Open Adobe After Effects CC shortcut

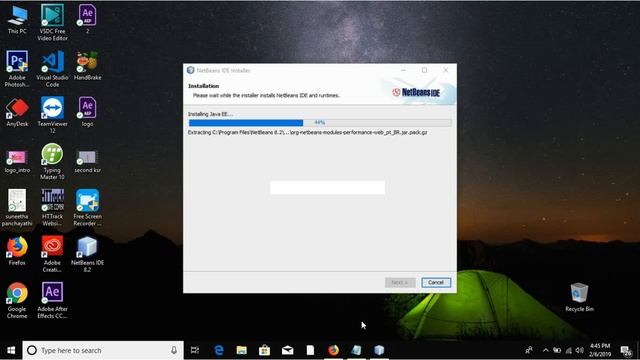(52, 300)
